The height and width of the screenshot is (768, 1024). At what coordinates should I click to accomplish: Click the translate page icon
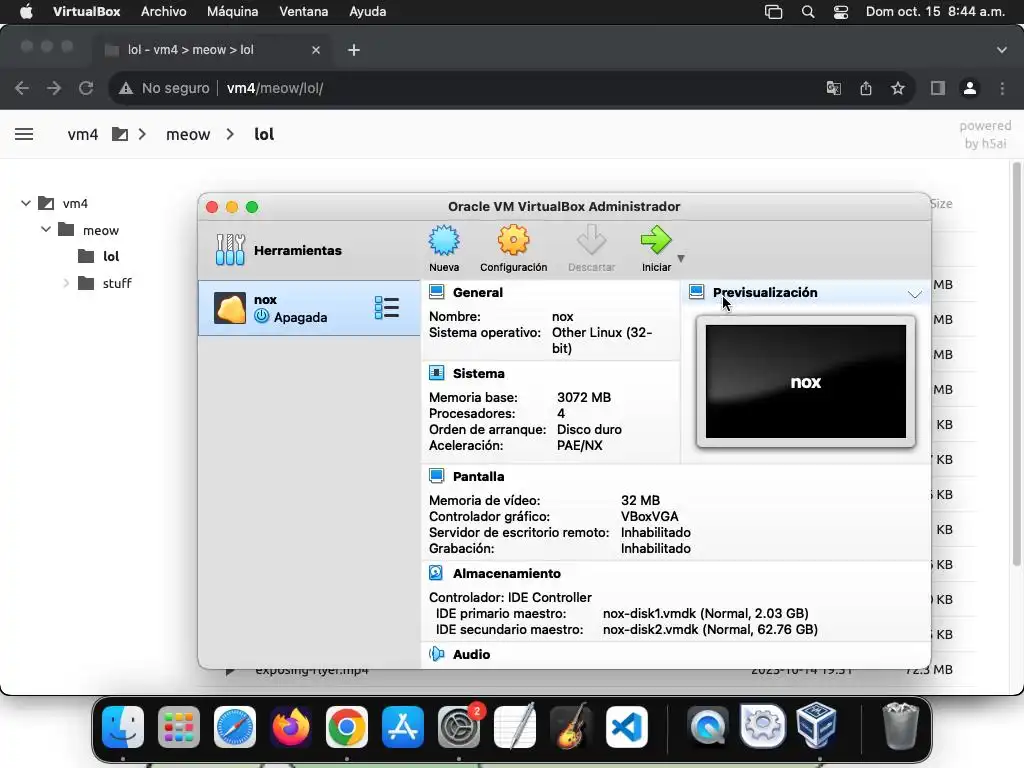pos(833,88)
